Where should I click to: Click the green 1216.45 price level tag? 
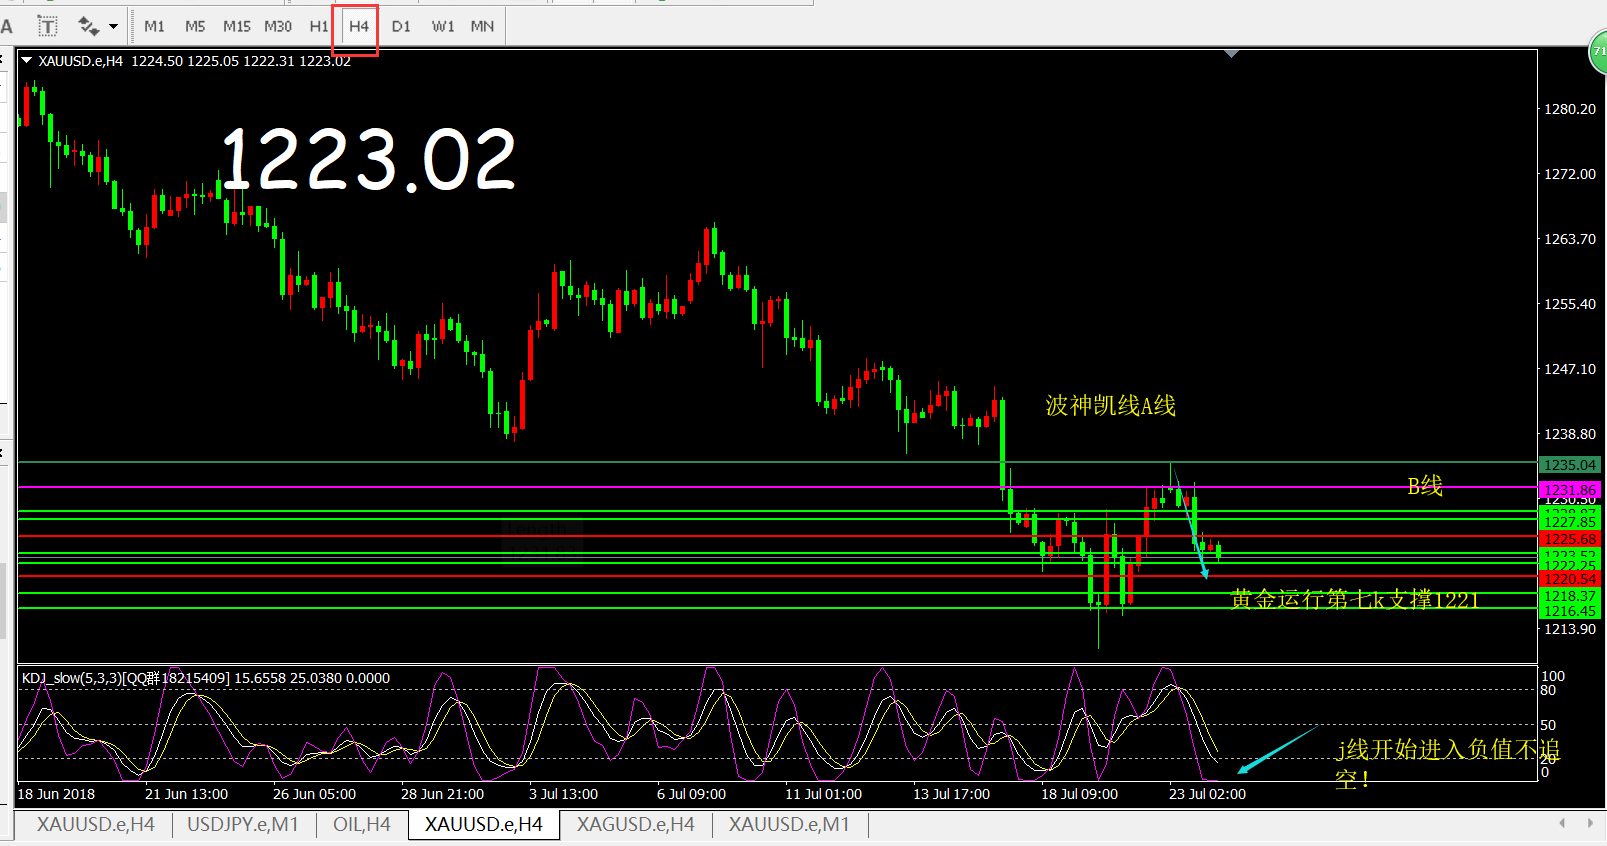pyautogui.click(x=1570, y=611)
